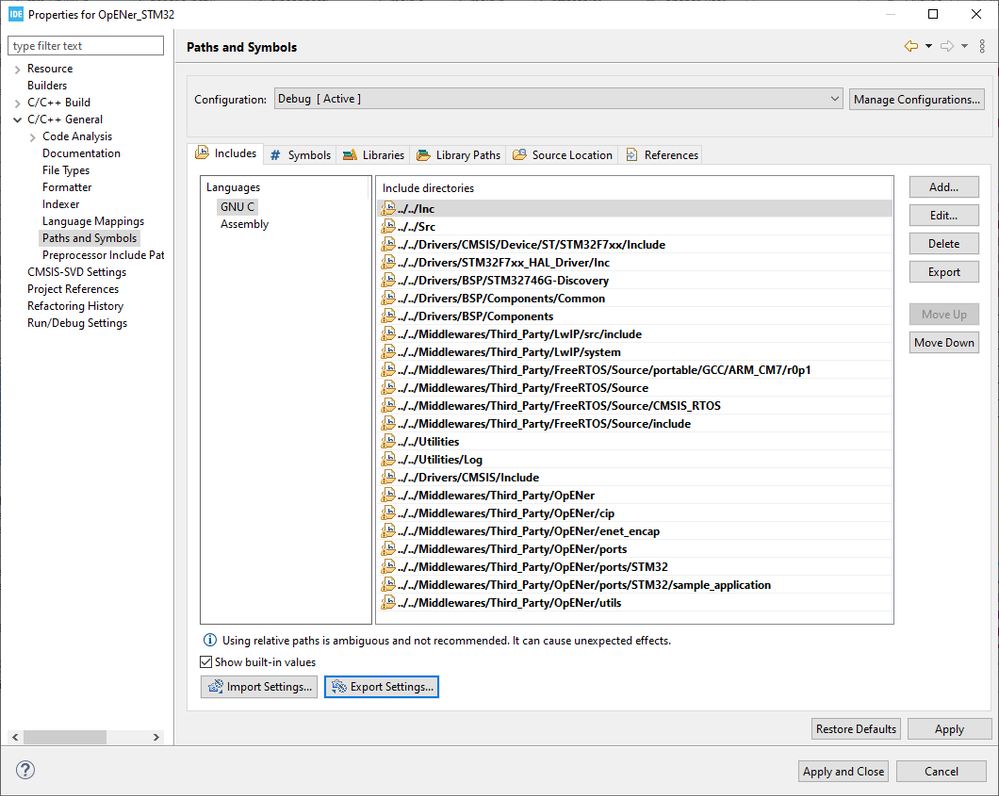
Task: Click the Restore Defaults button
Action: tap(856, 728)
